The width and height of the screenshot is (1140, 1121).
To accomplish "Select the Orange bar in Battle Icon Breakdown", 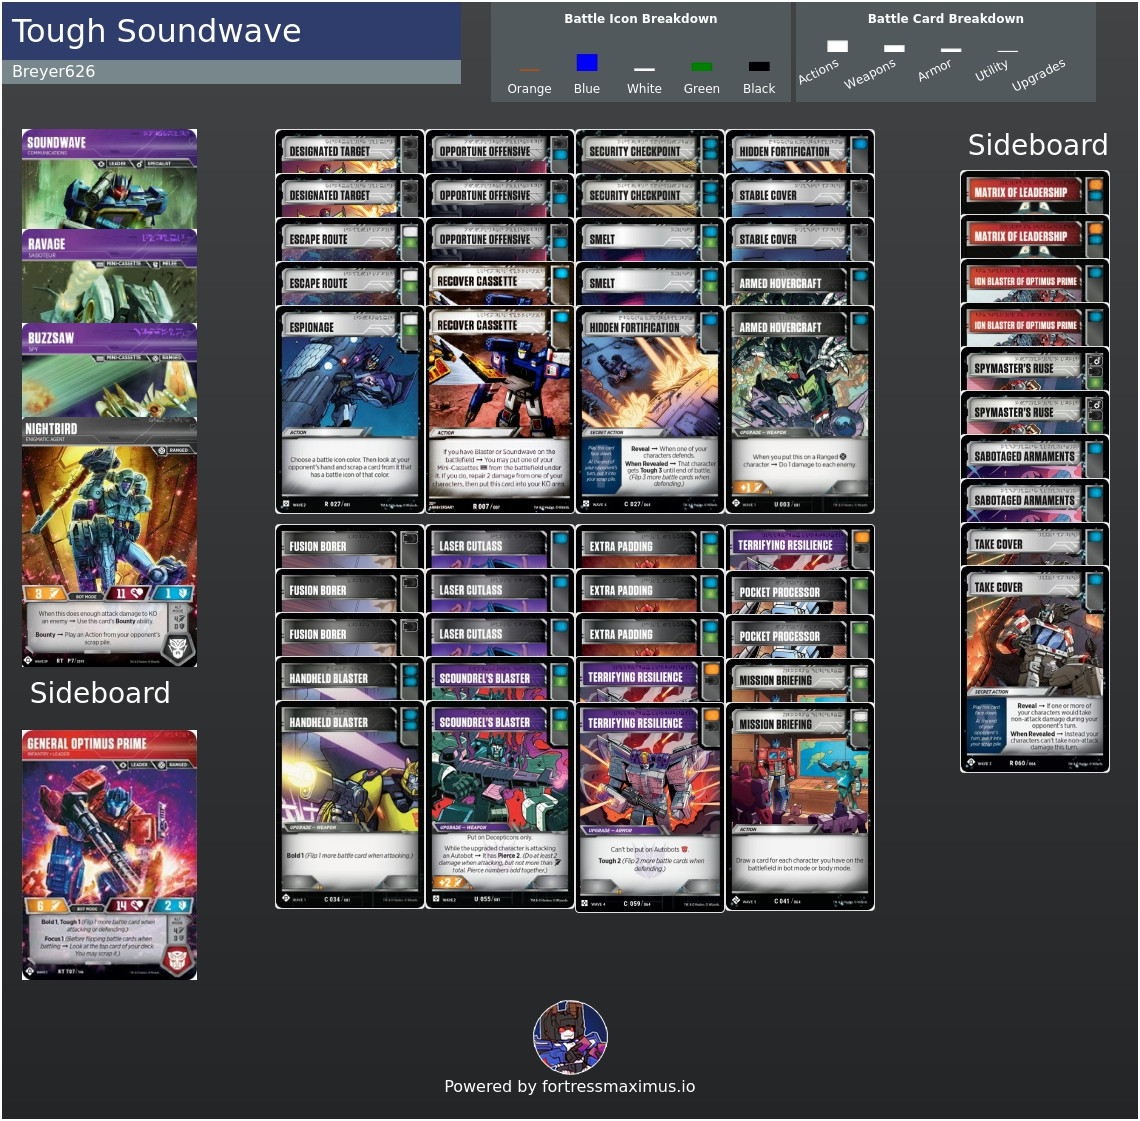I will point(529,70).
